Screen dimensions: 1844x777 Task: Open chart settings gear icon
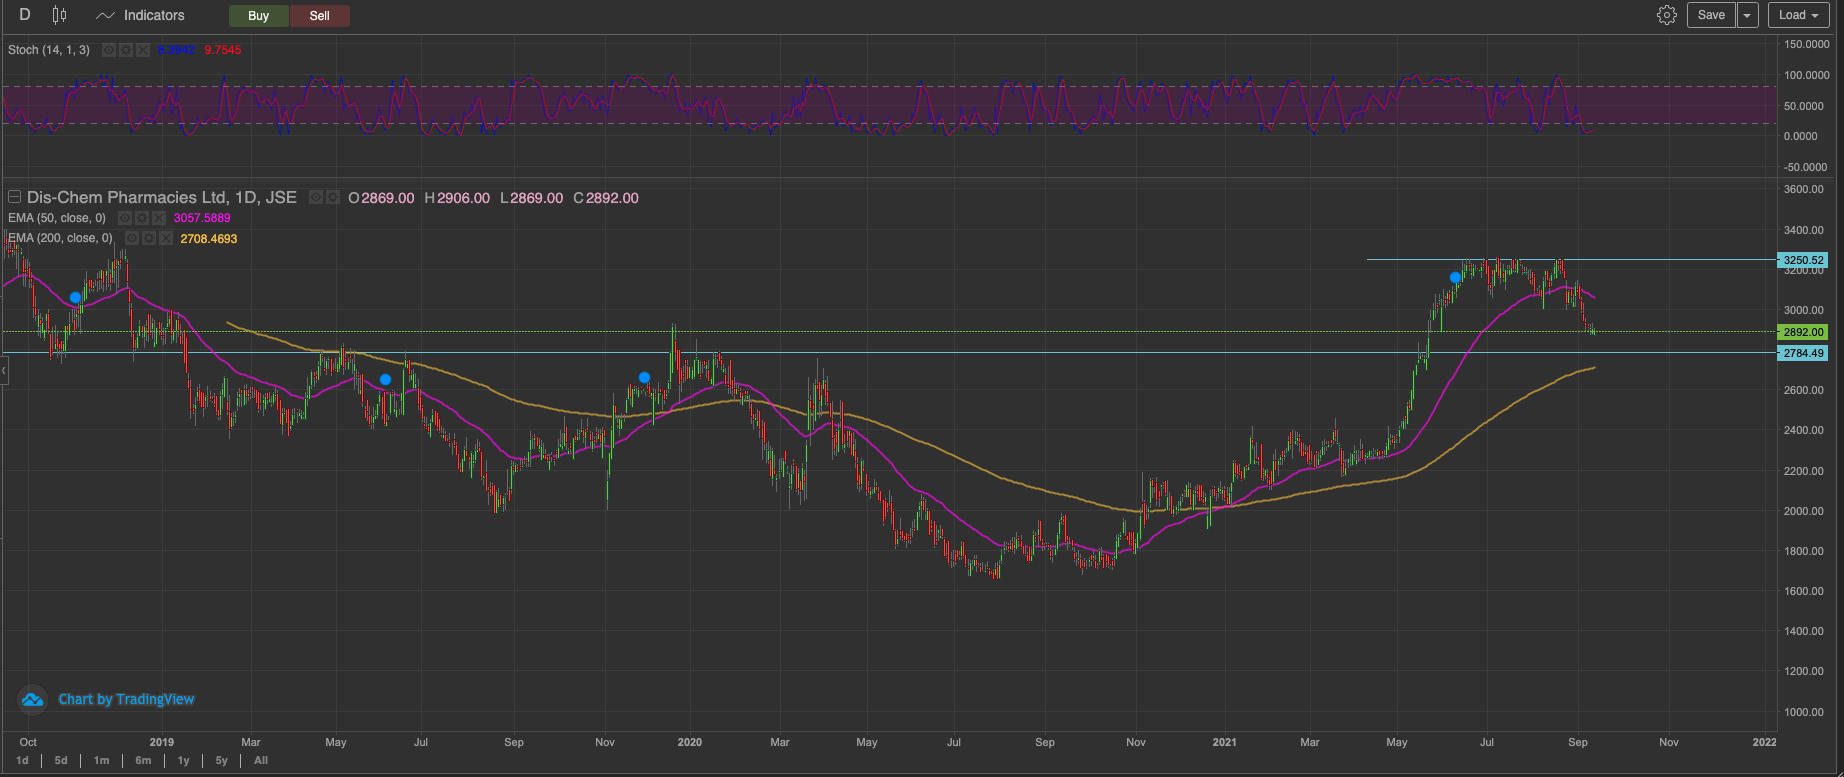[x=1666, y=15]
